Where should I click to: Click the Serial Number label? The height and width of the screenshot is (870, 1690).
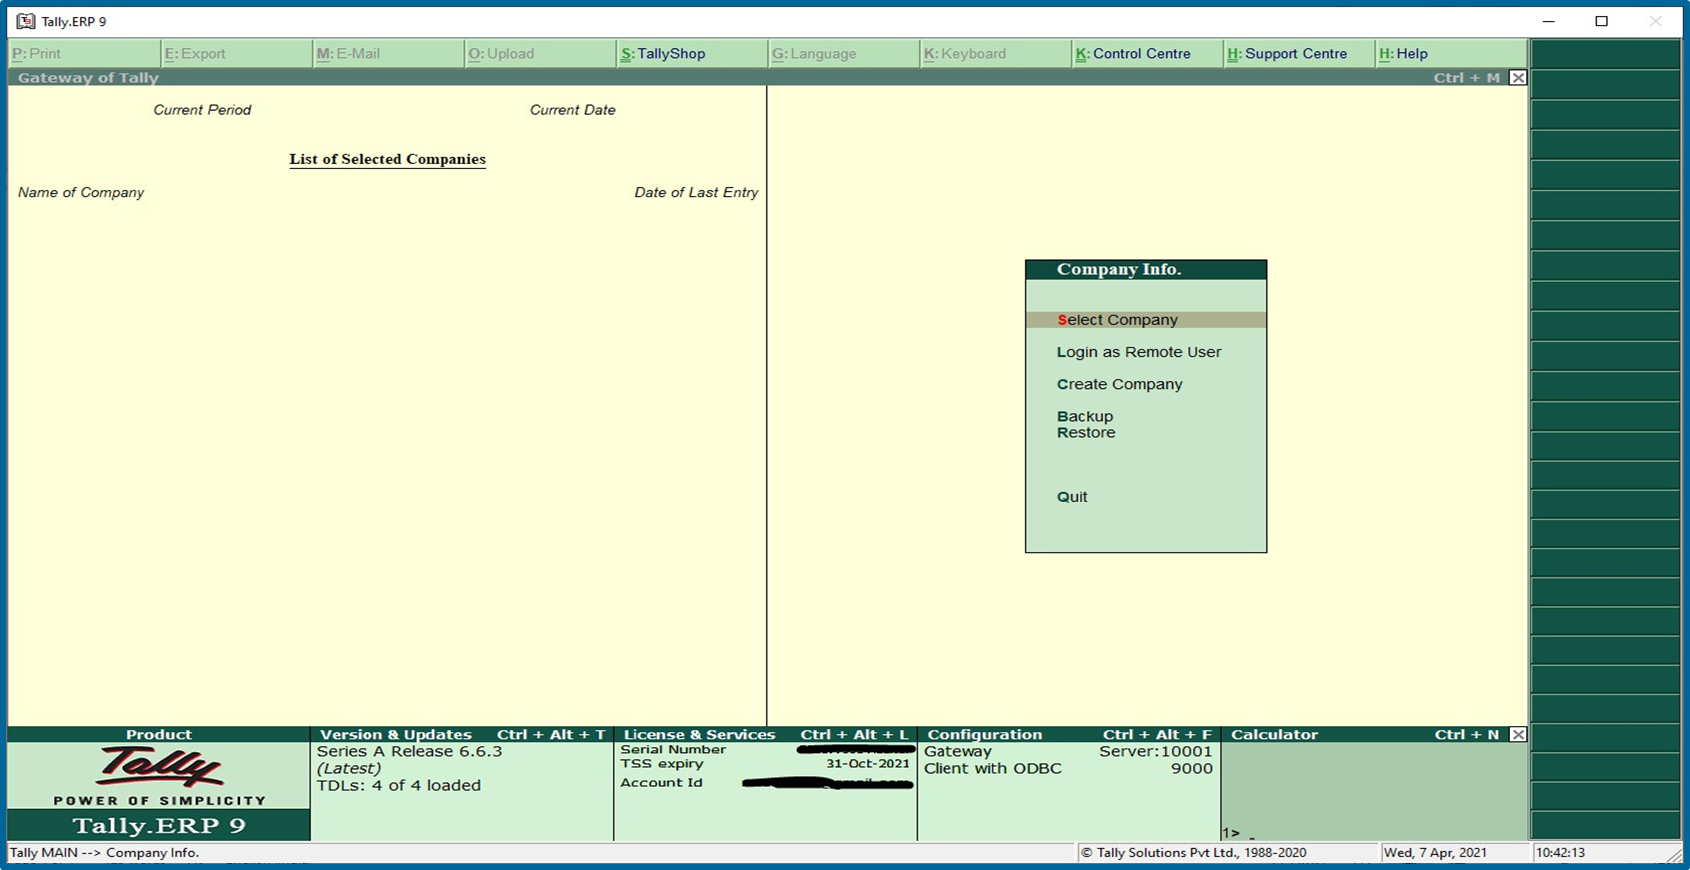pos(673,750)
